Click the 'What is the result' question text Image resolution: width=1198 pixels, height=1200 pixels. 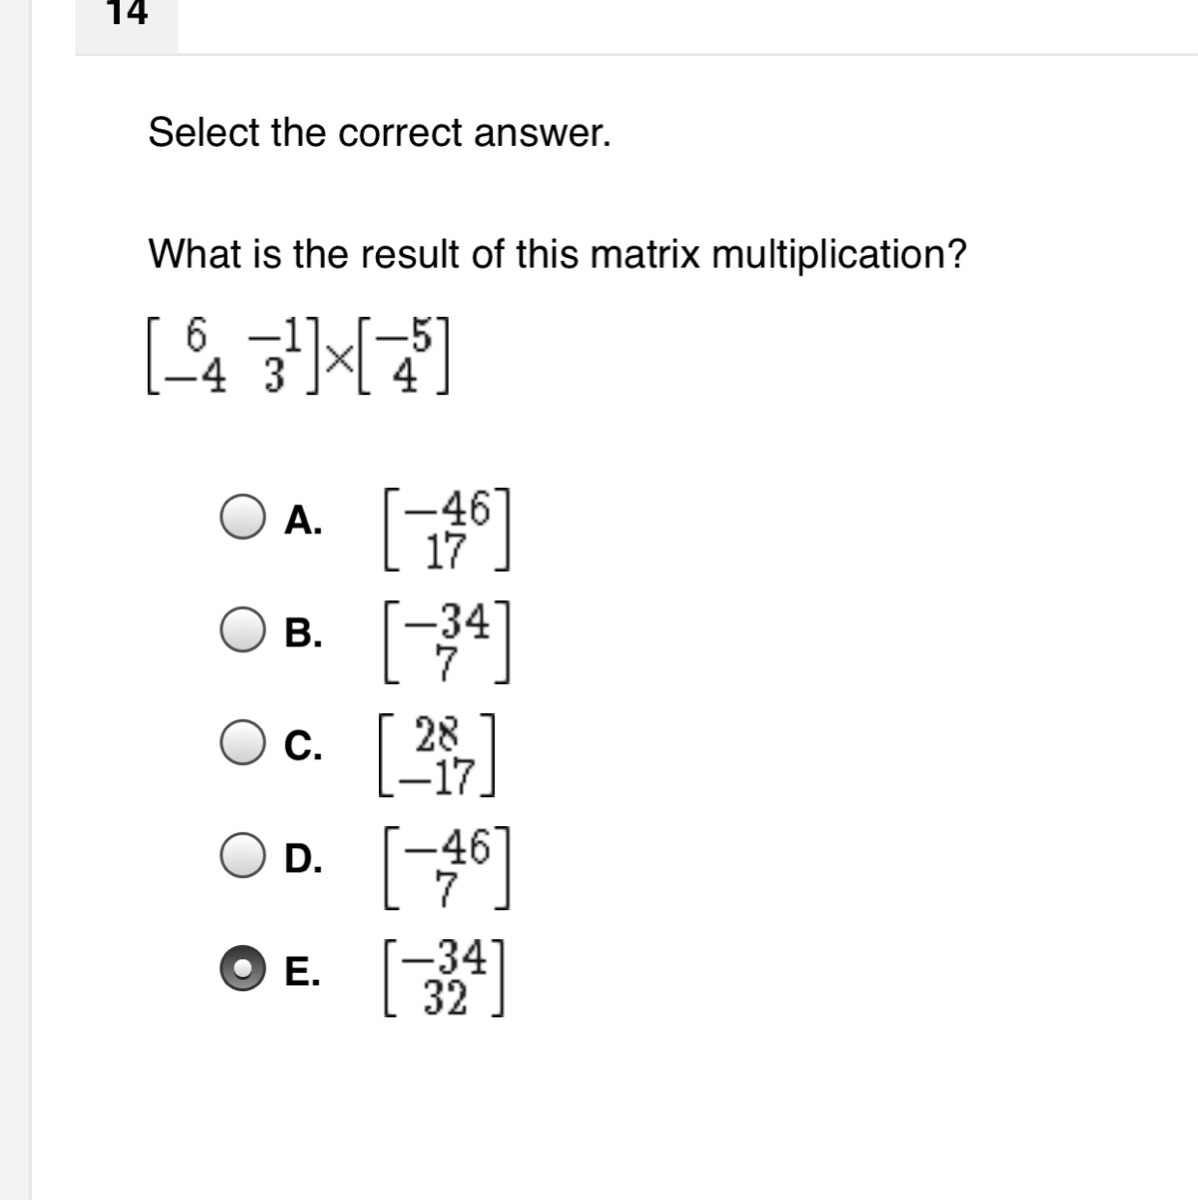(x=557, y=254)
